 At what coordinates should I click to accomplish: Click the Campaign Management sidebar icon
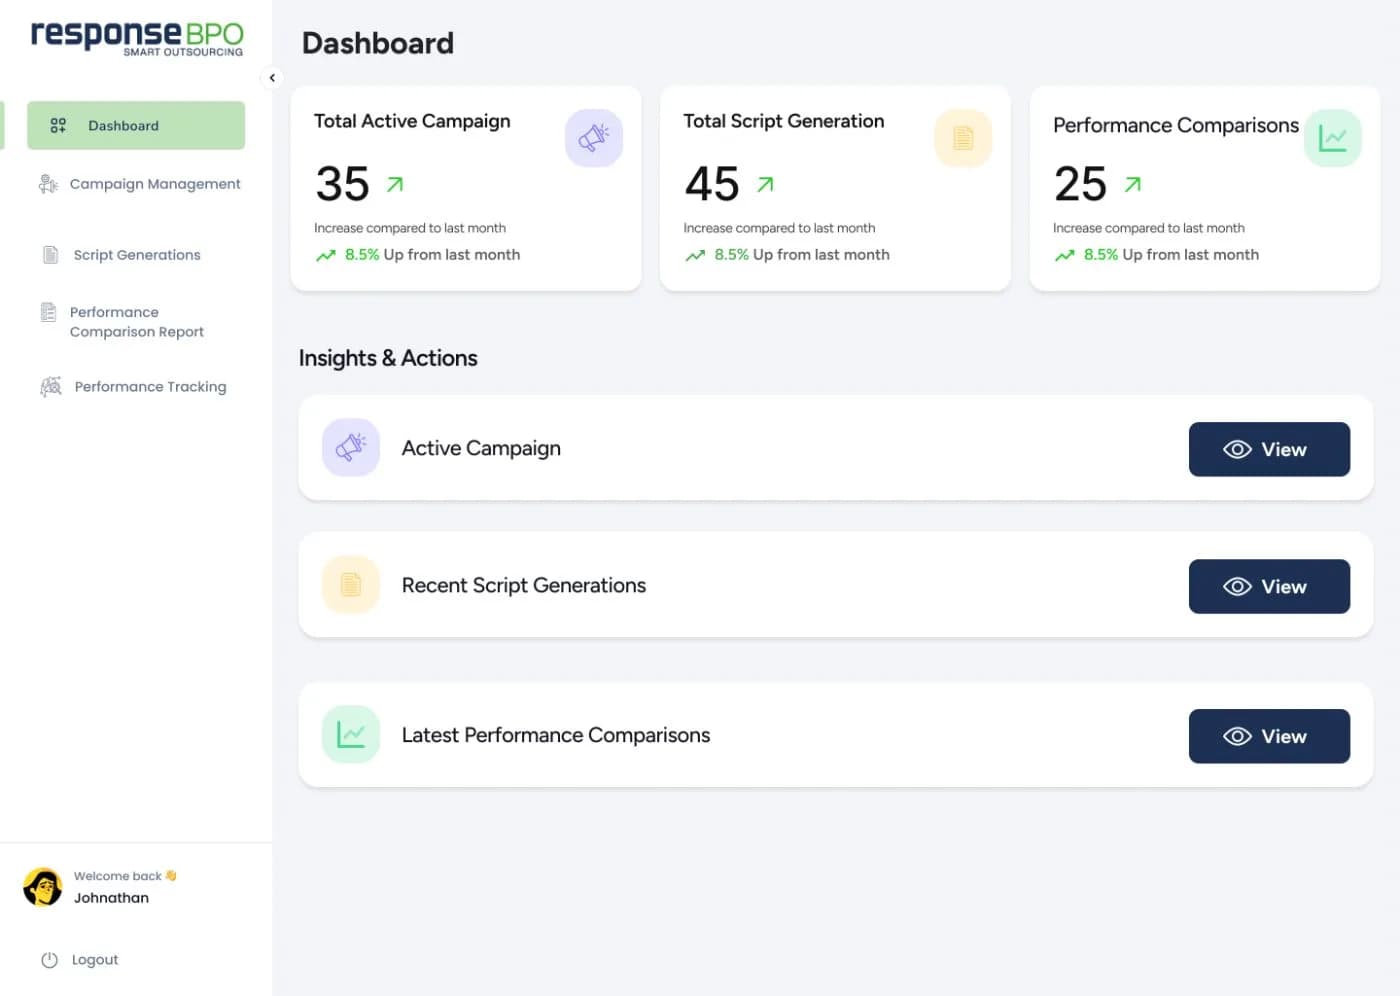48,184
